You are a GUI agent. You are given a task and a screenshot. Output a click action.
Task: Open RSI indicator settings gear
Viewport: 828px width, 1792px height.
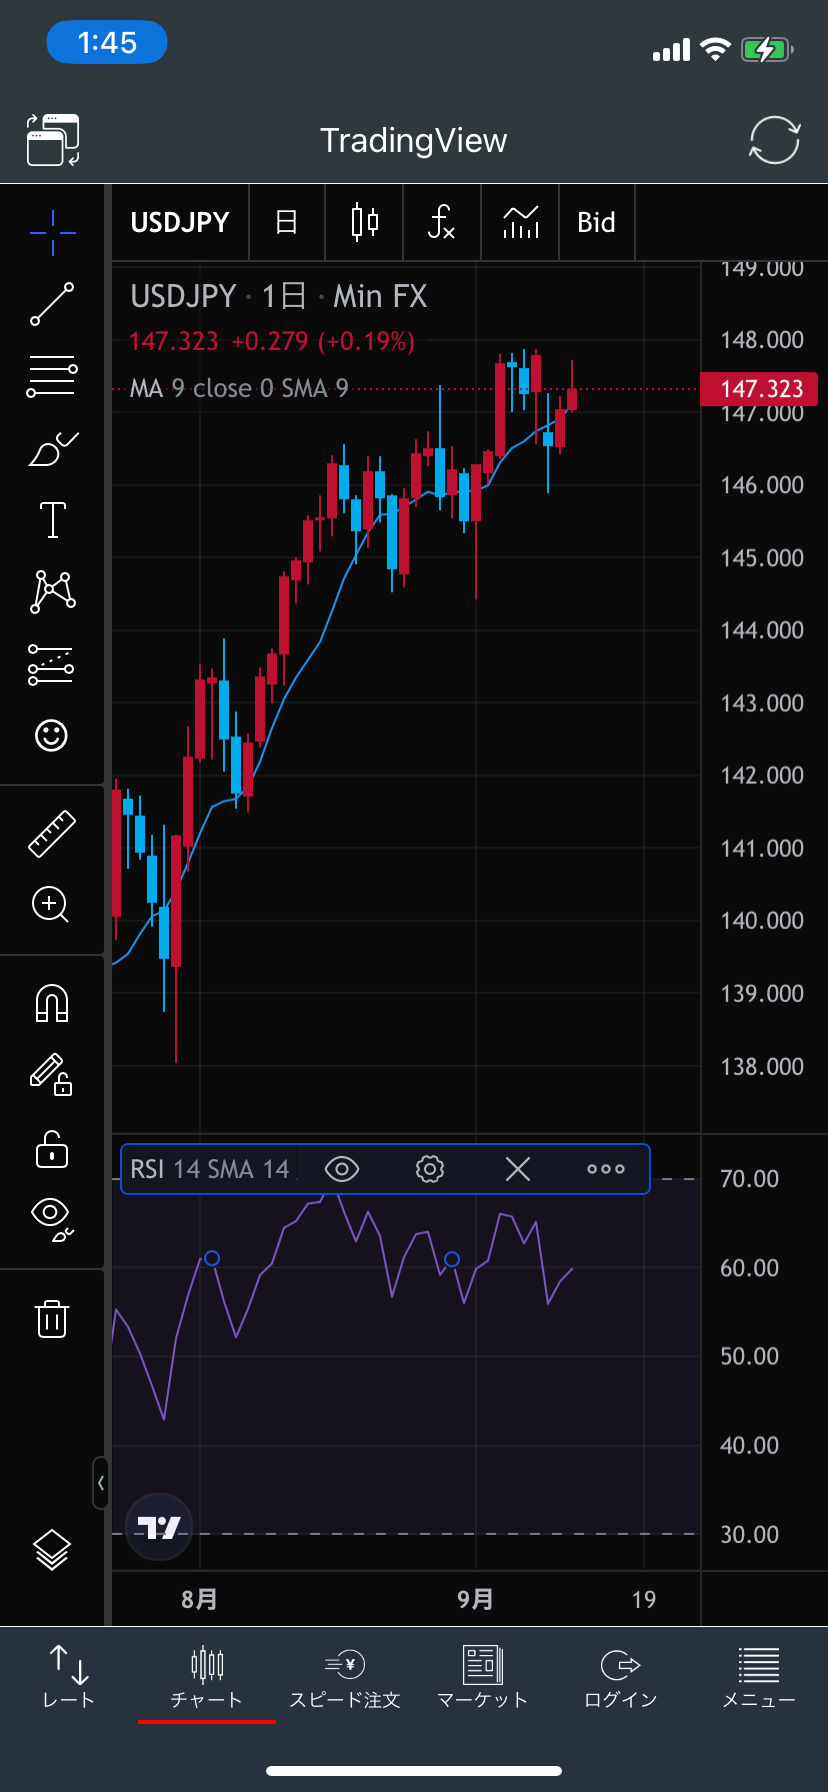[x=430, y=1169]
